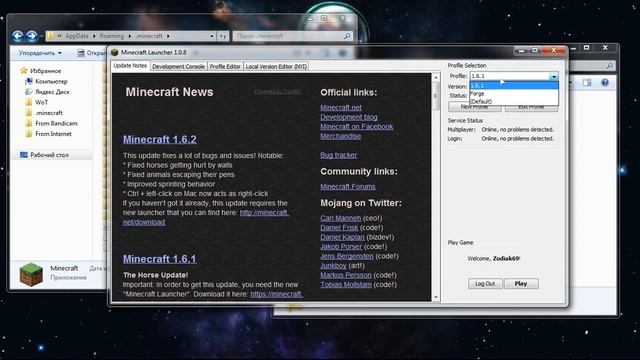Click the Powered by Tumblr link
Viewport: 640px width, 360px height.
[277, 91]
